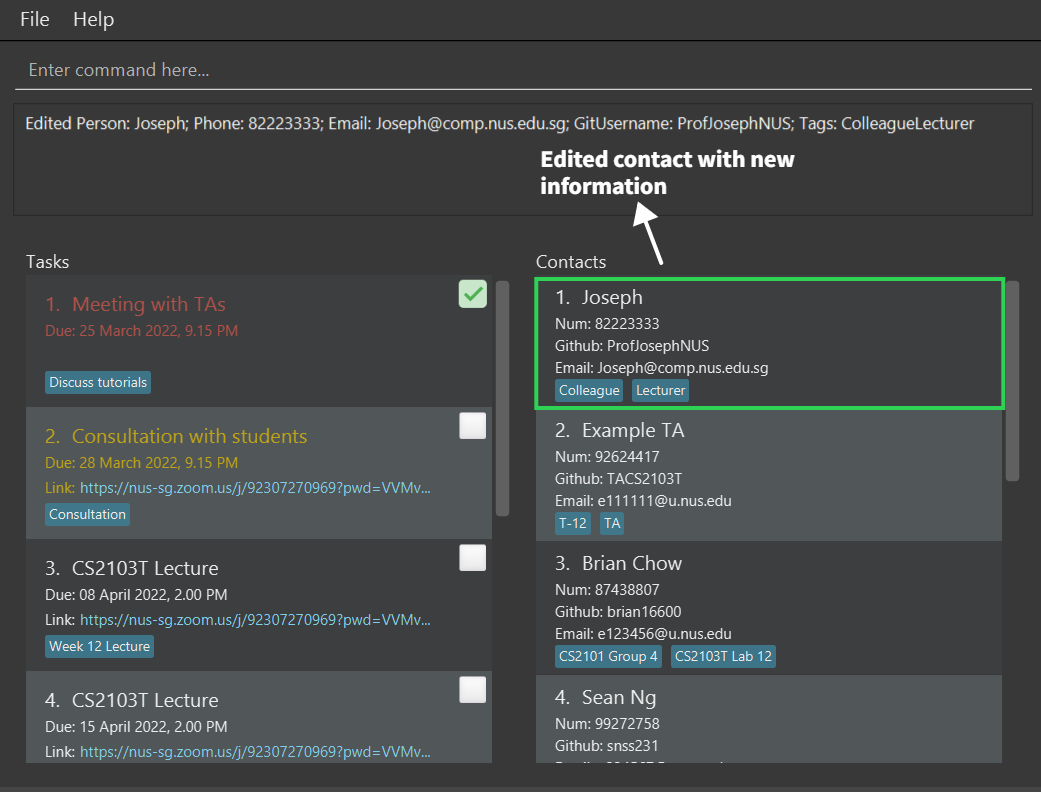Open Zoom link in 08 April lecture task
Viewport: 1041px width, 792px height.
[255, 619]
